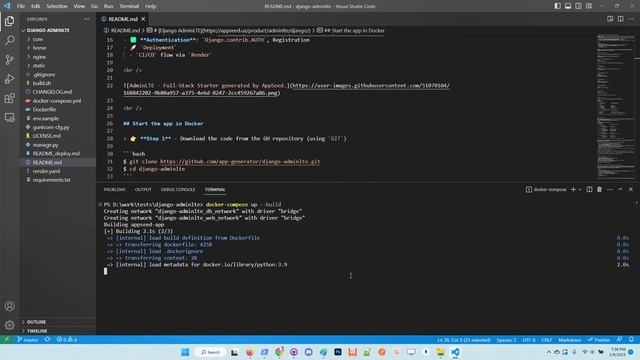
Task: Close the README.md editor tab
Action: click(x=143, y=19)
